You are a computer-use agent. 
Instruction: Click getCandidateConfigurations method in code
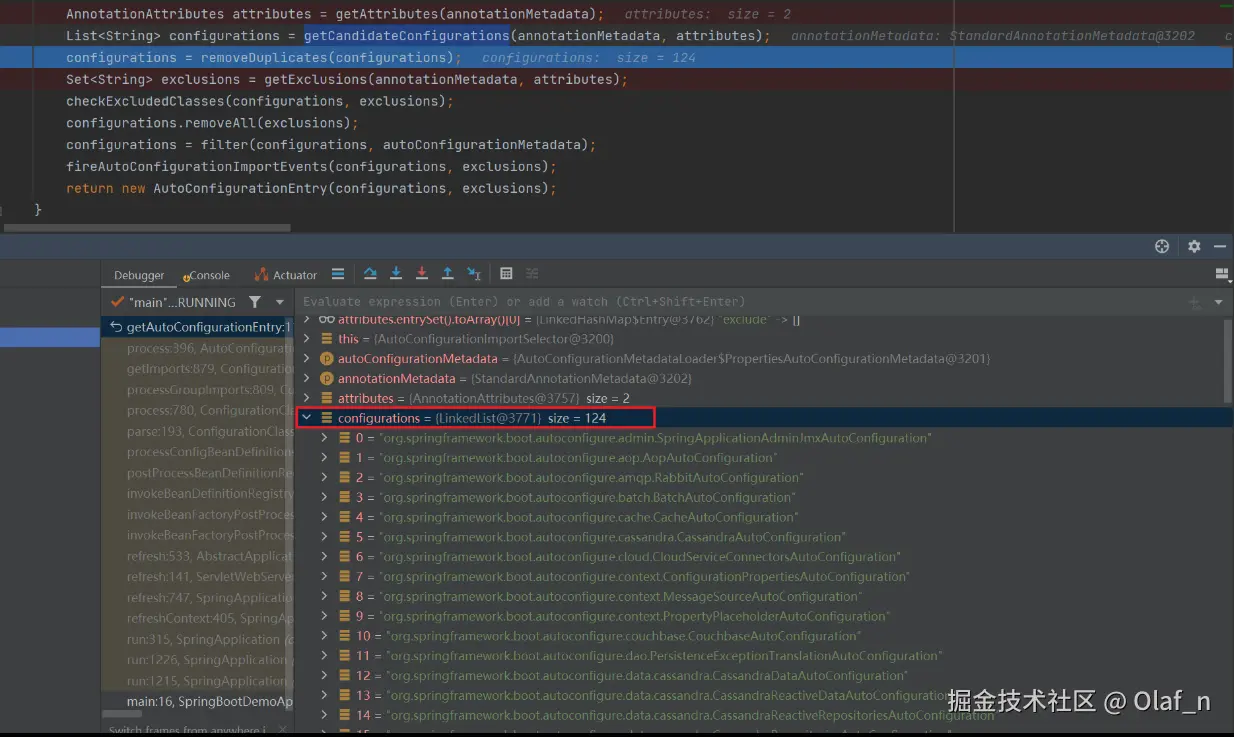[407, 36]
